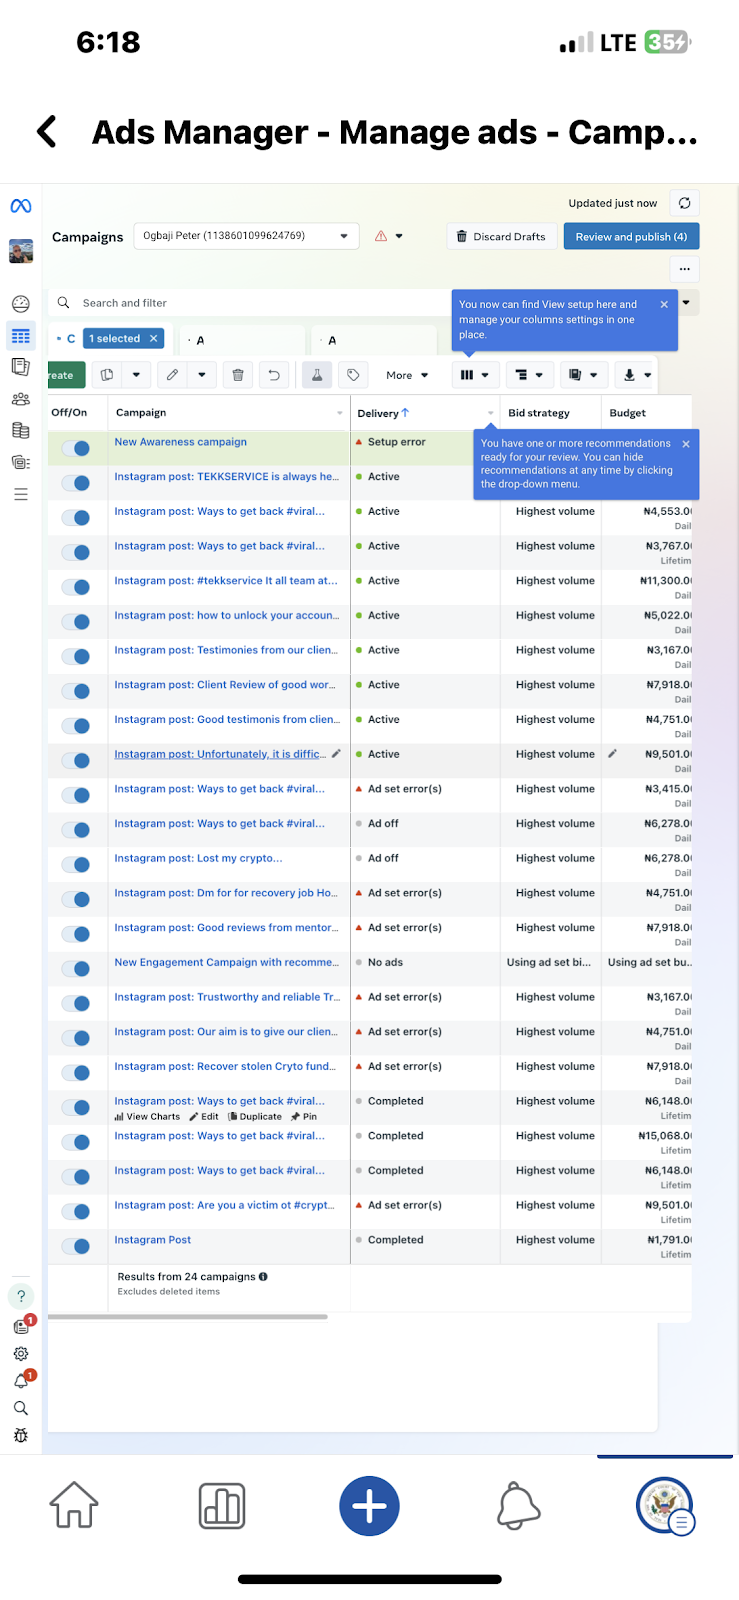Open the ad account dropdown Ogbaji Peter
Screen dimensions: 739x1600
(x=246, y=236)
